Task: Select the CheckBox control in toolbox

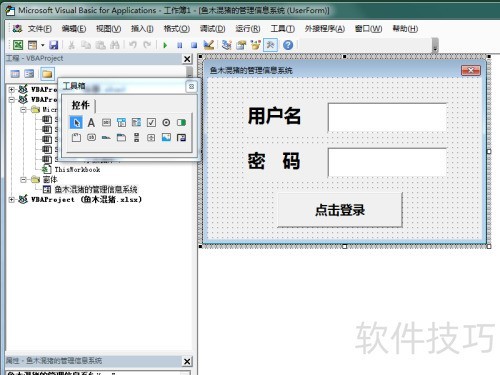Action: [151, 123]
